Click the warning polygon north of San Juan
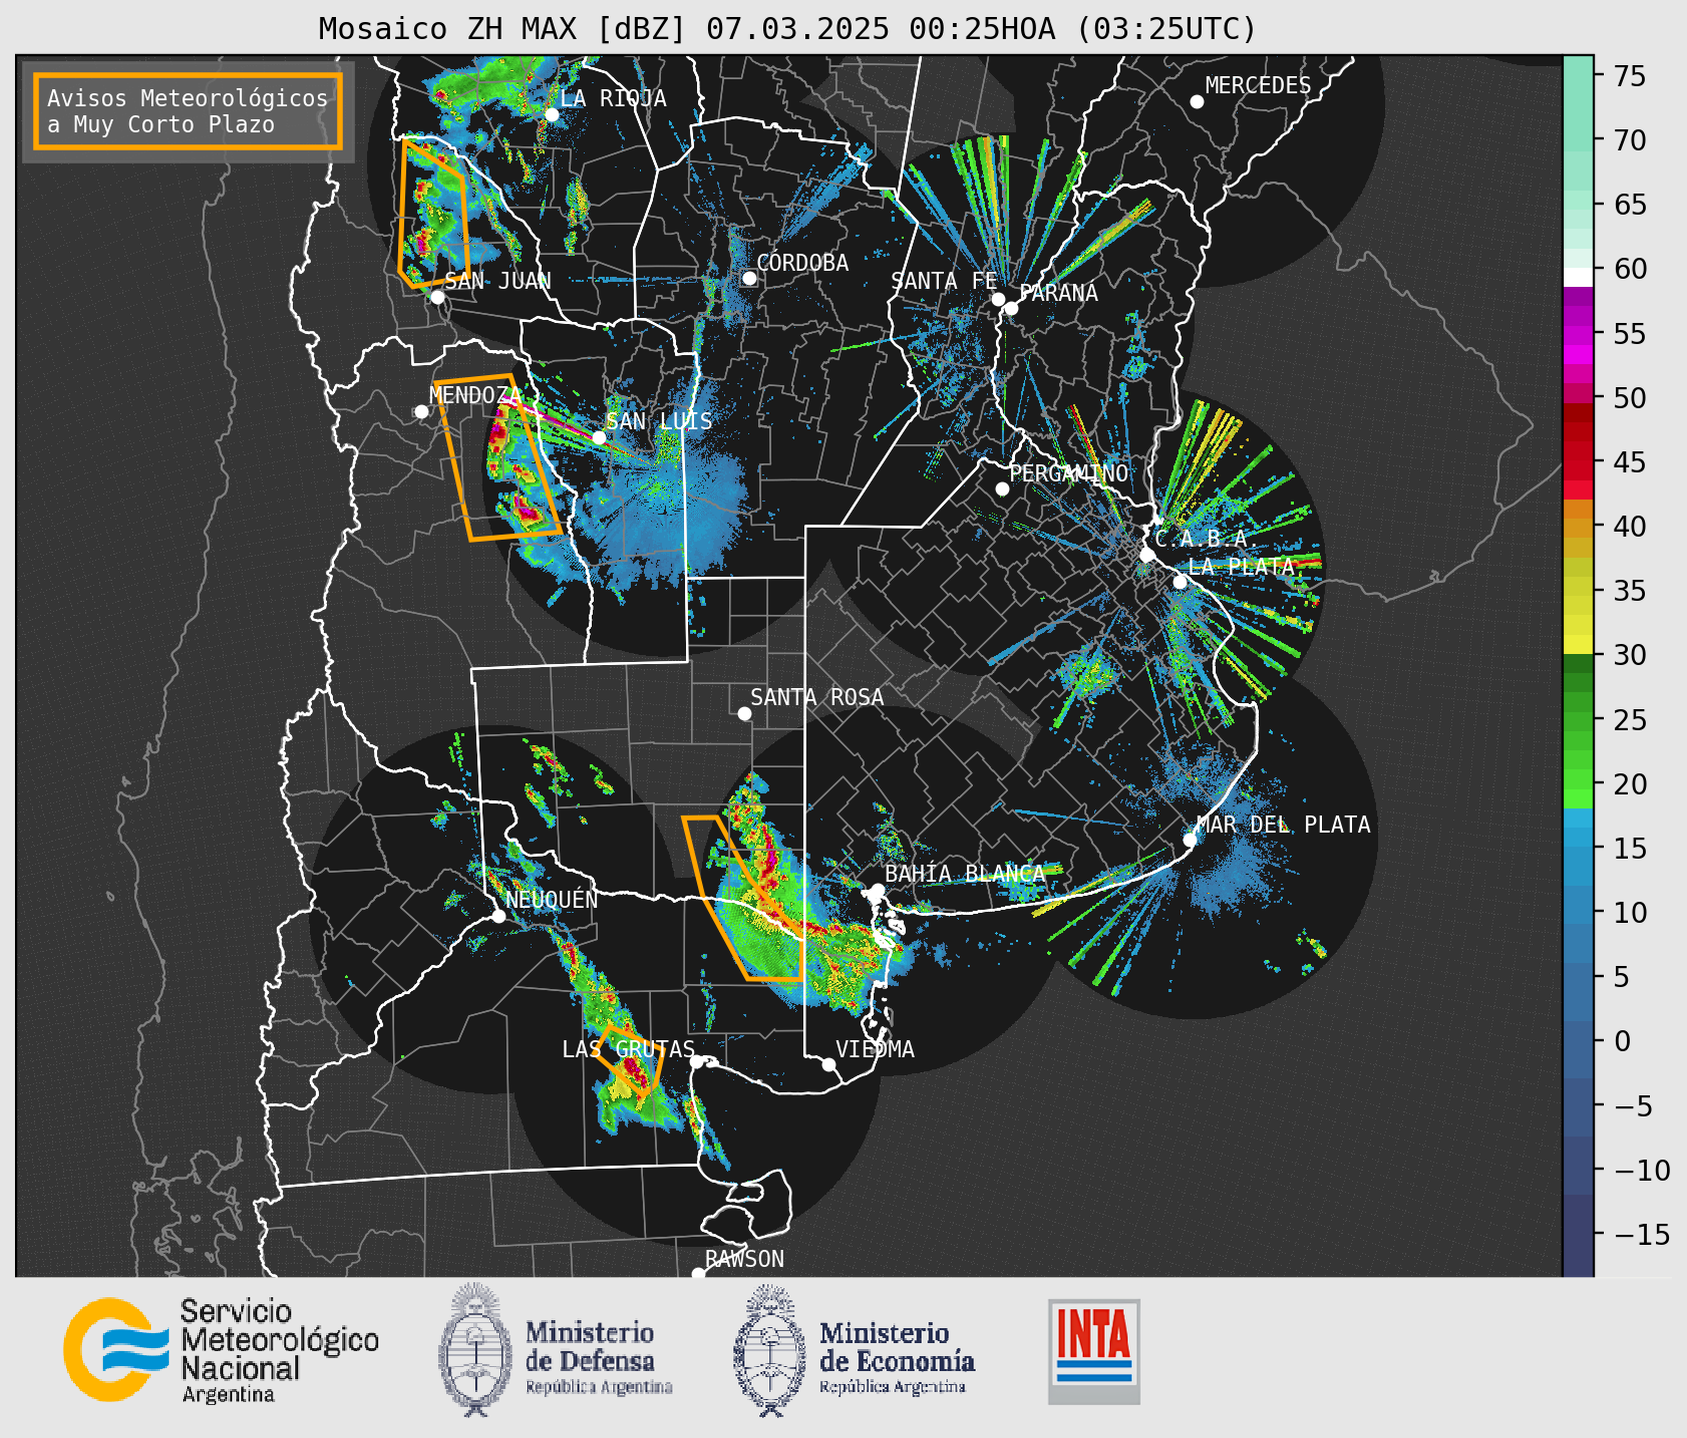 434,212
